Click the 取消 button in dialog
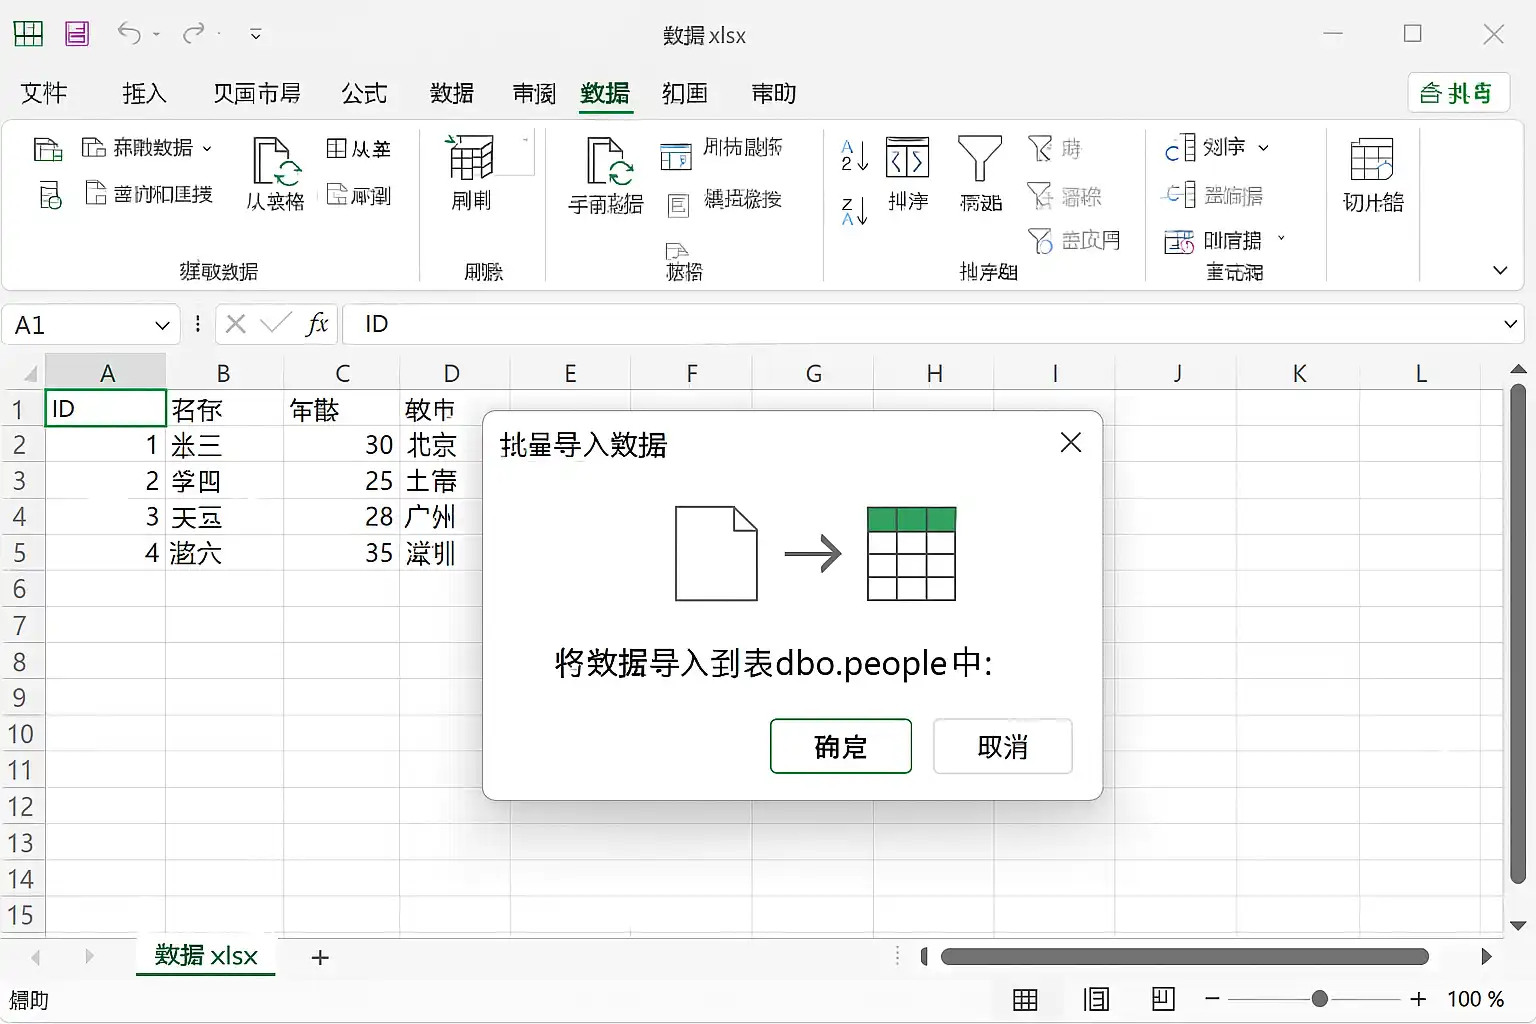 [x=1003, y=746]
